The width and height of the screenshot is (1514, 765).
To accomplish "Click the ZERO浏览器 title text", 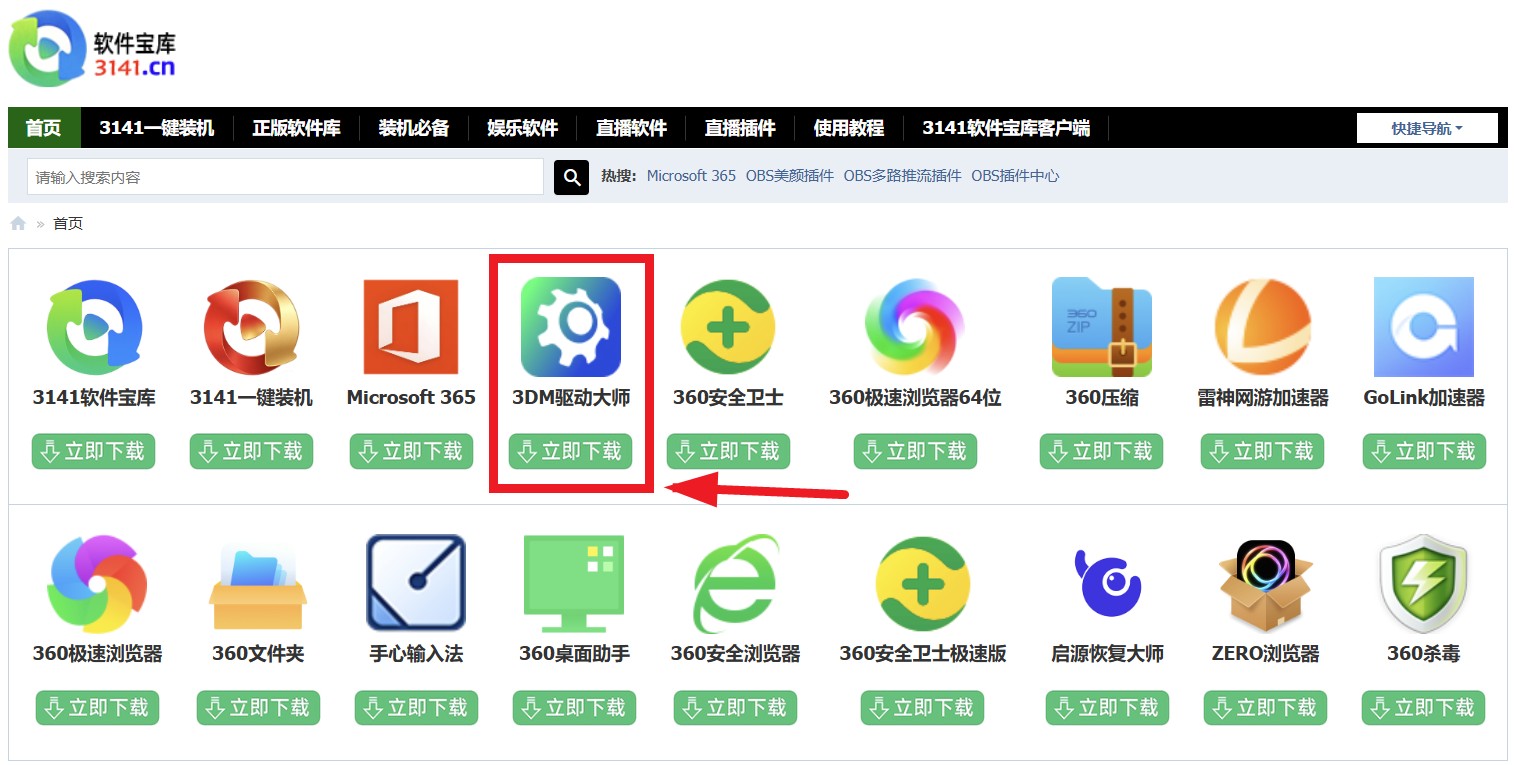I will coord(1265,654).
